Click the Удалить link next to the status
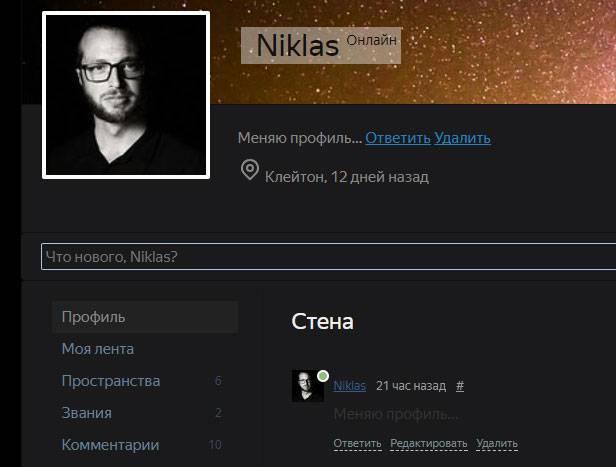 click(462, 138)
